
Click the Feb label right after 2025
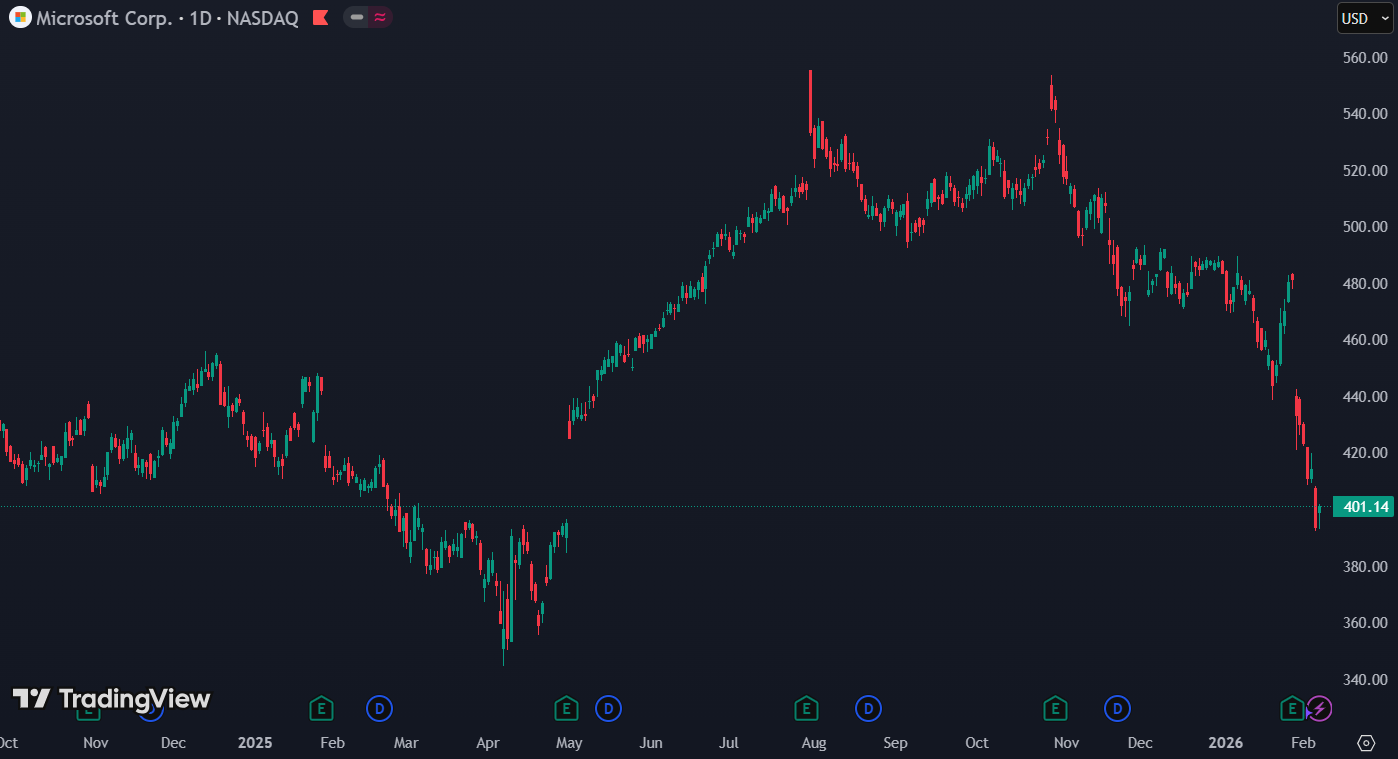pos(332,743)
